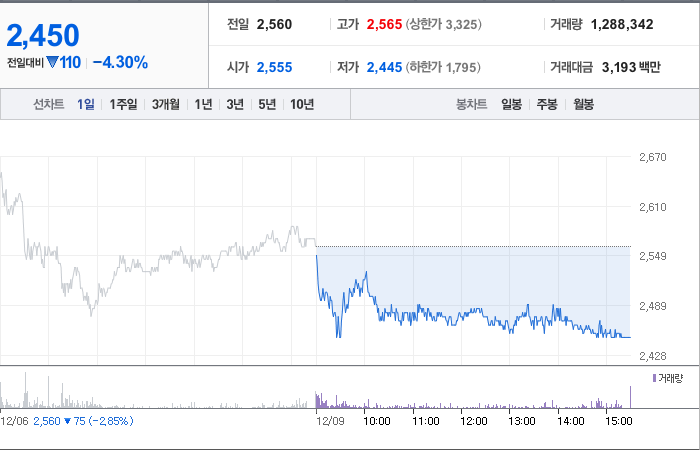Click the 10:00 time axis label

[377, 421]
